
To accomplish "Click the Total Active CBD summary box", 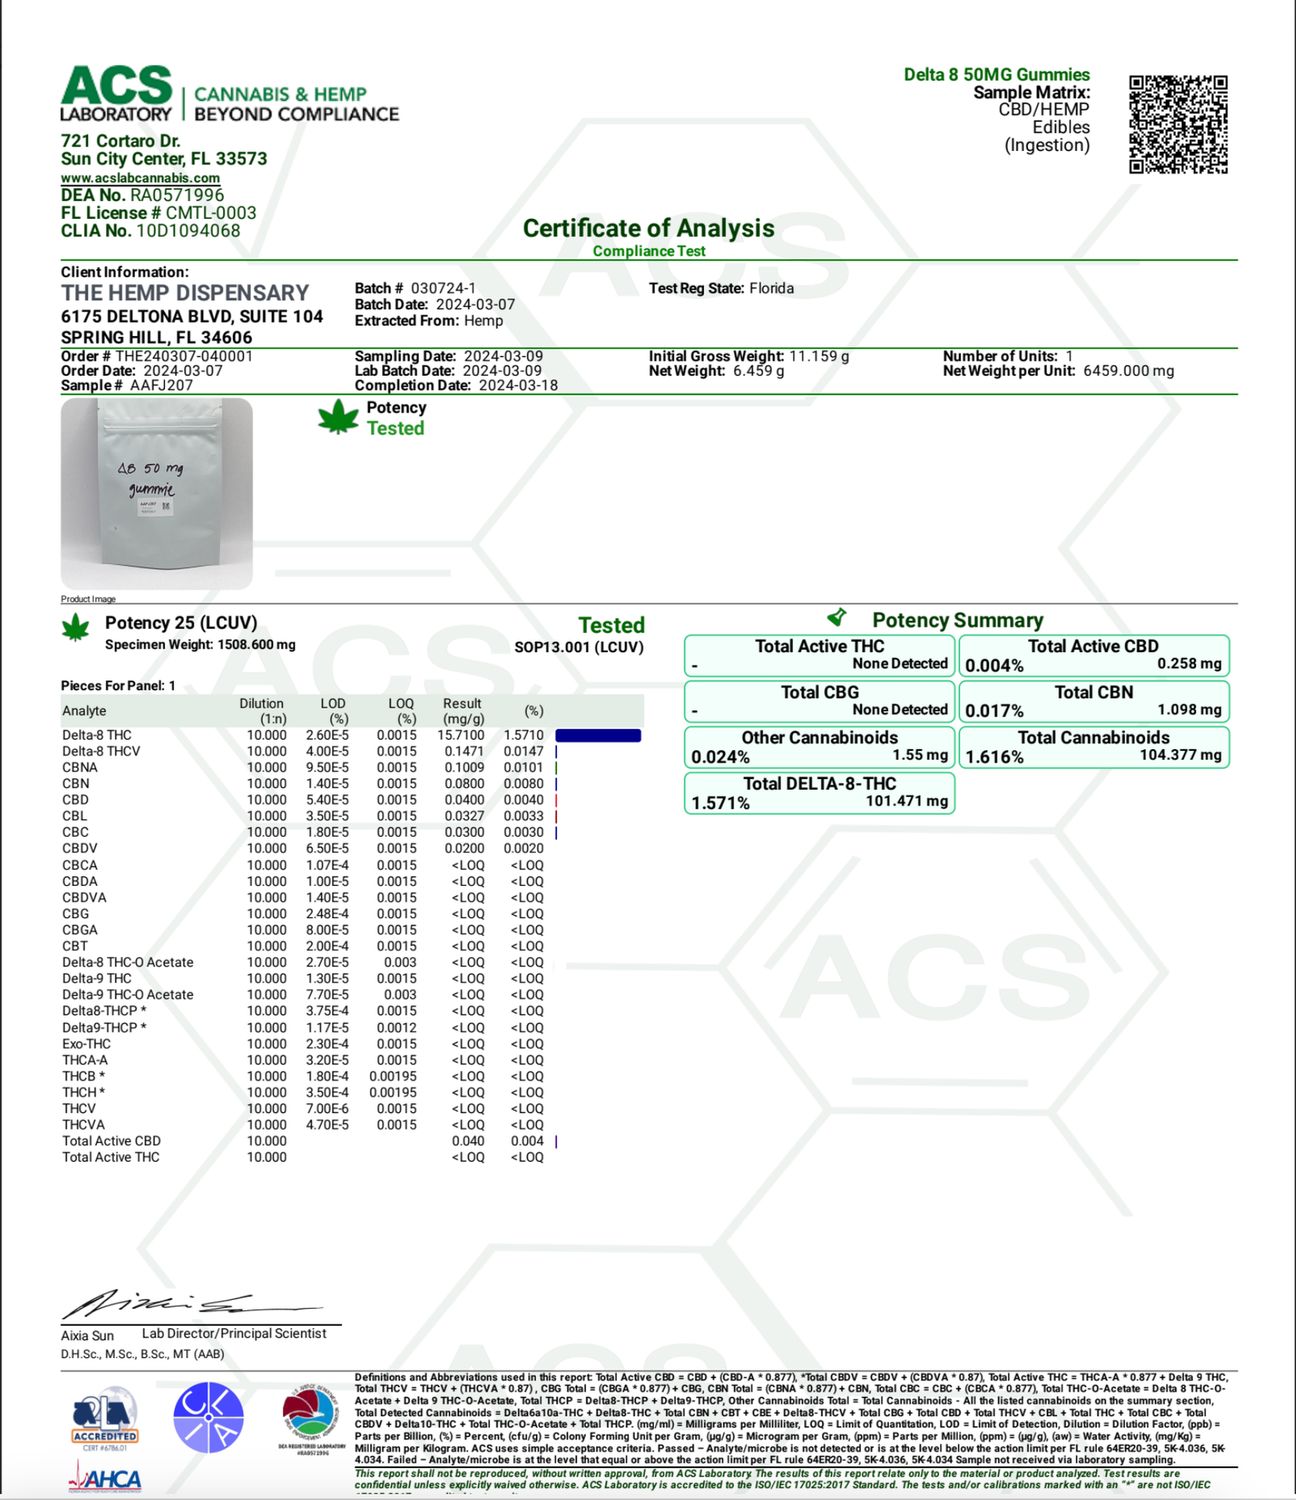I will point(1094,655).
